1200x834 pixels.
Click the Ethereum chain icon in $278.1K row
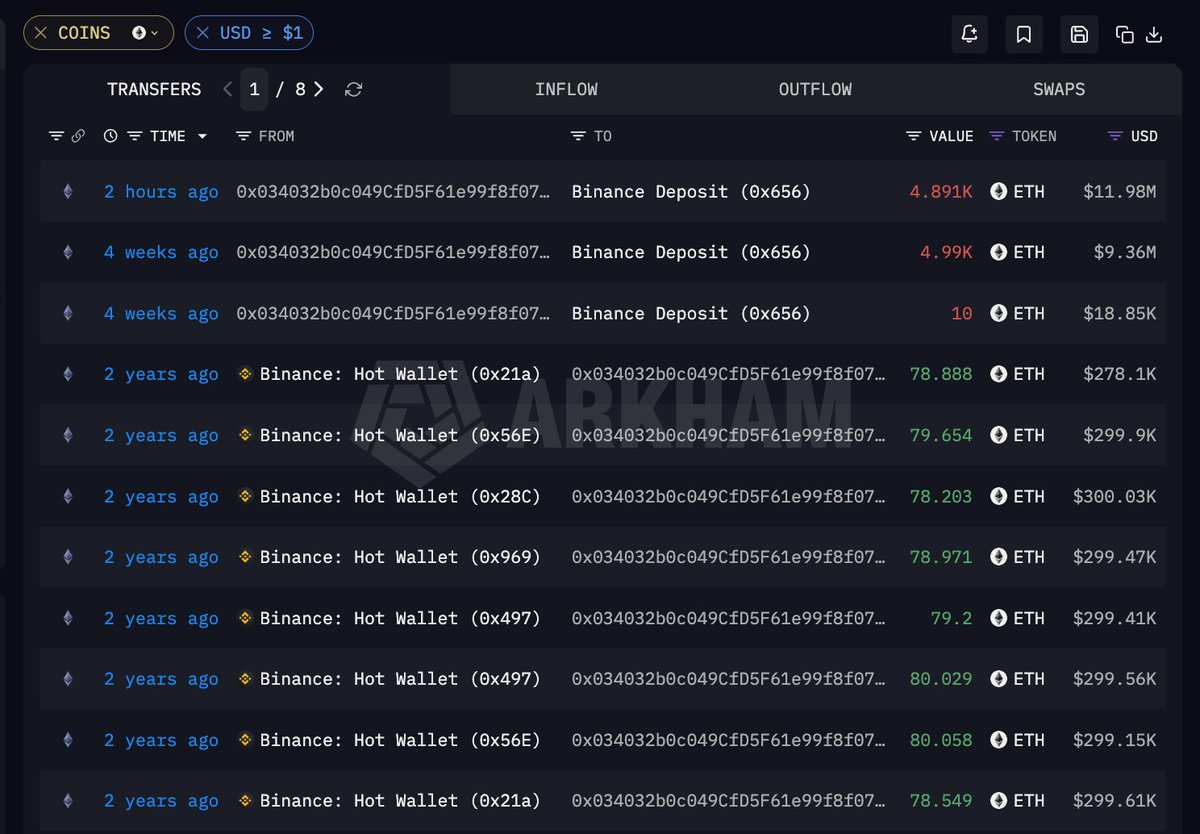[68, 374]
